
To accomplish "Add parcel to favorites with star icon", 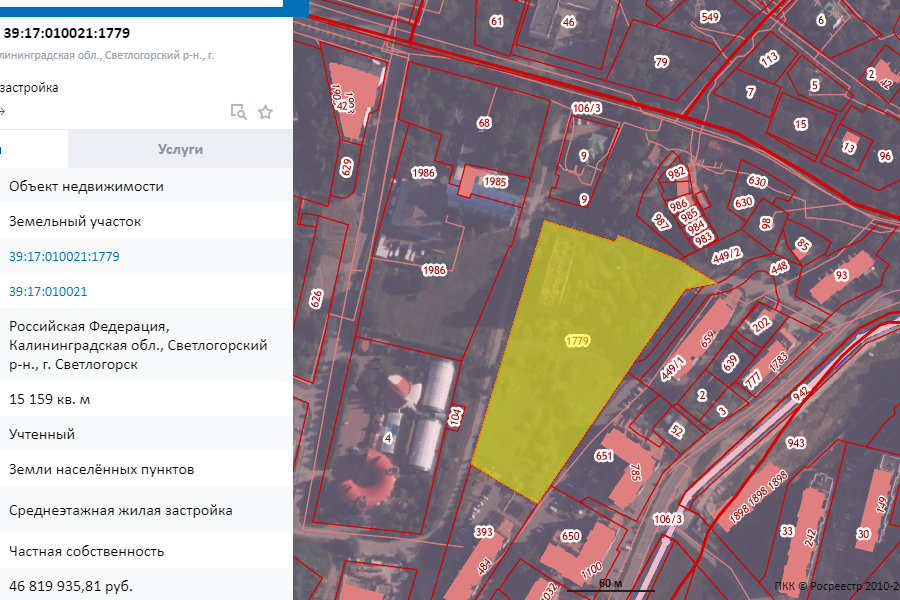I will coord(265,112).
